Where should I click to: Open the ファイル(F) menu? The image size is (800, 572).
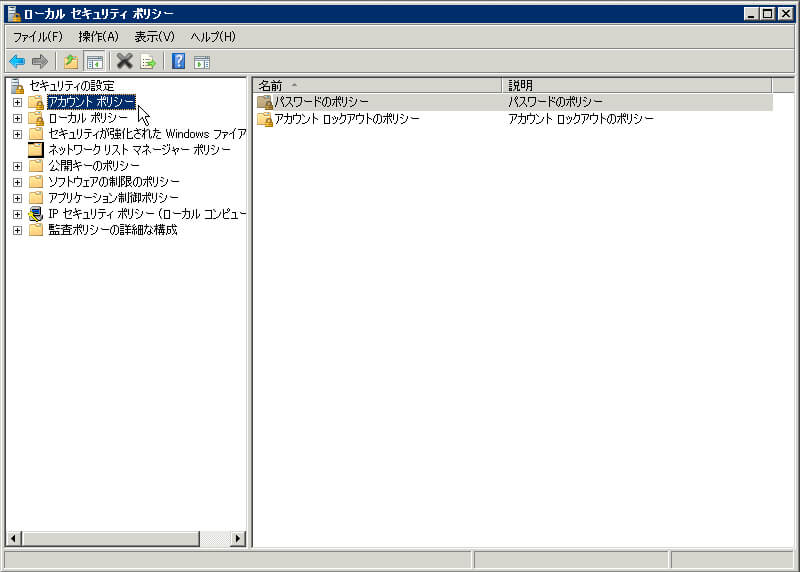coord(38,37)
